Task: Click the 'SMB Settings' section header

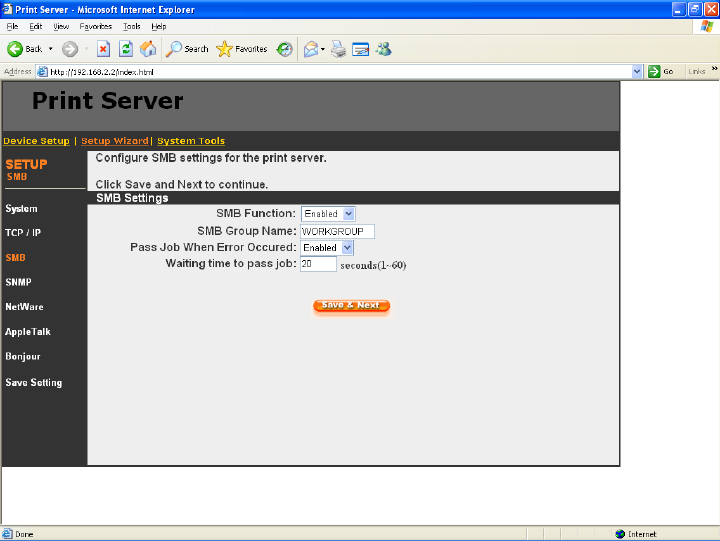Action: [132, 198]
